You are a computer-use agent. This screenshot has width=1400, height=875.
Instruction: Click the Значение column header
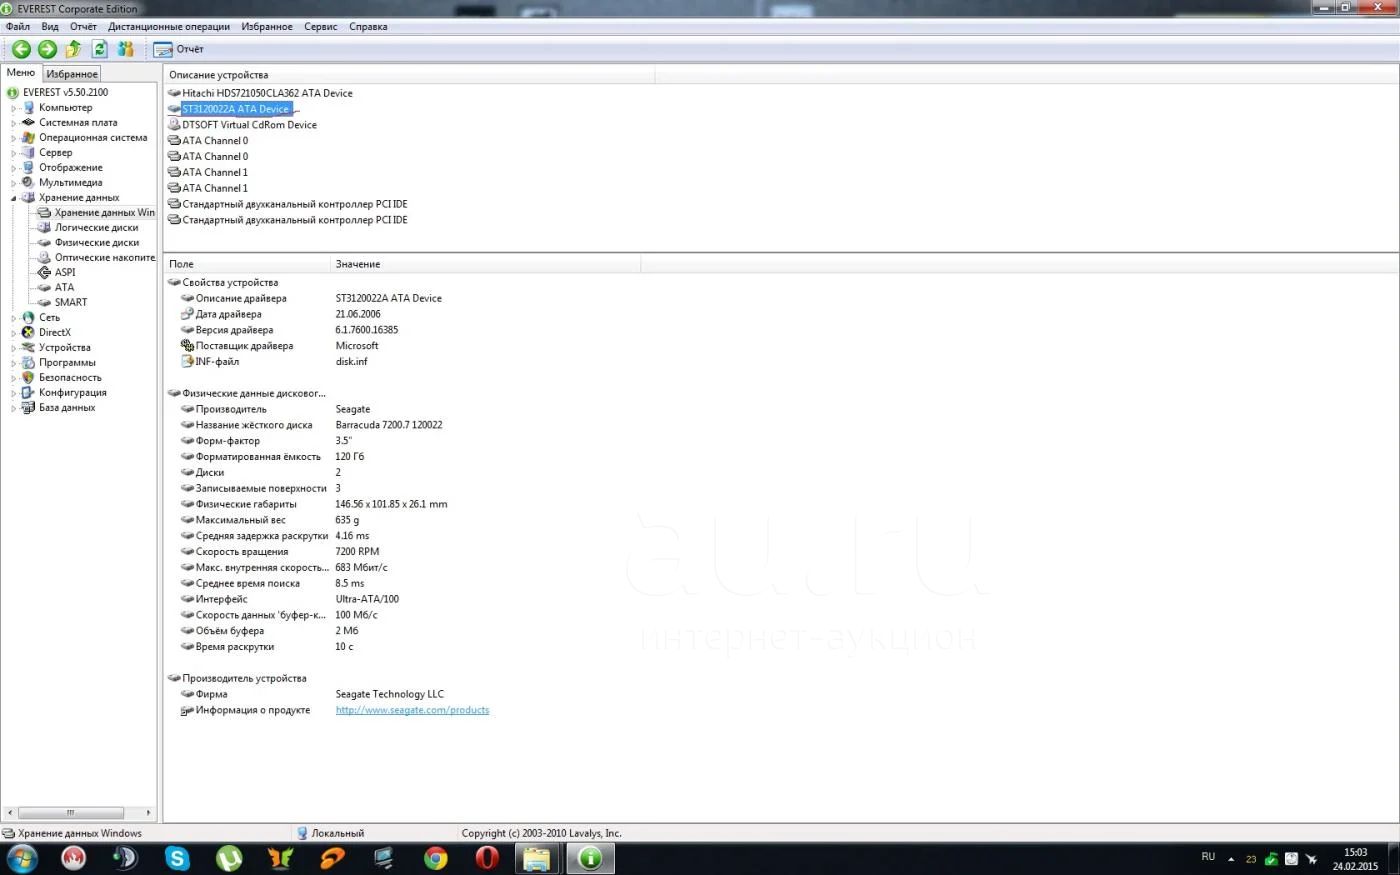pyautogui.click(x=485, y=264)
